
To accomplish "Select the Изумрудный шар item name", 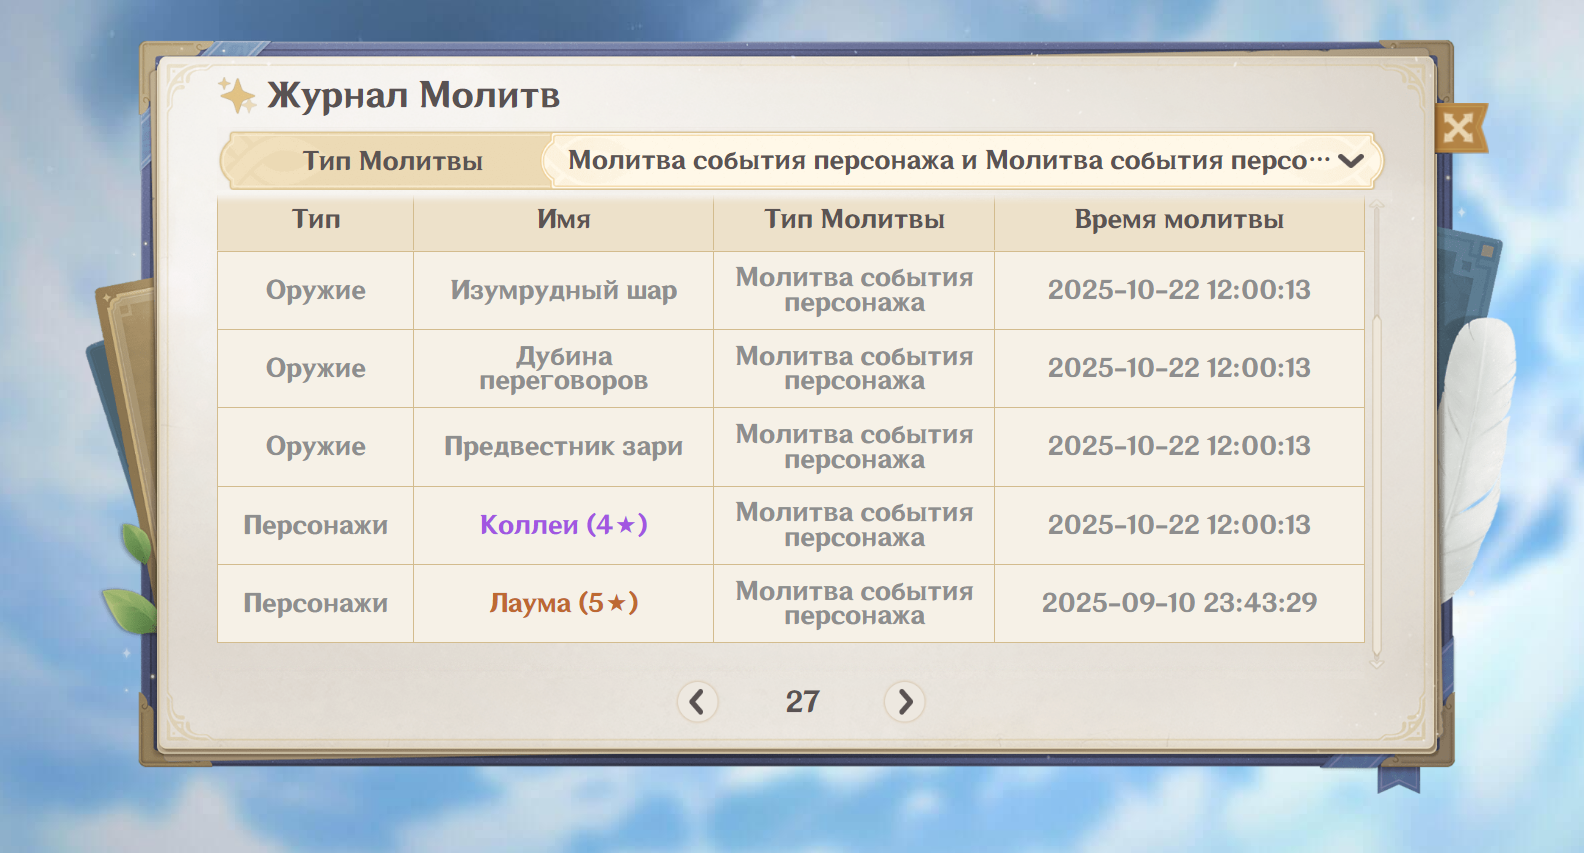I will [x=564, y=290].
